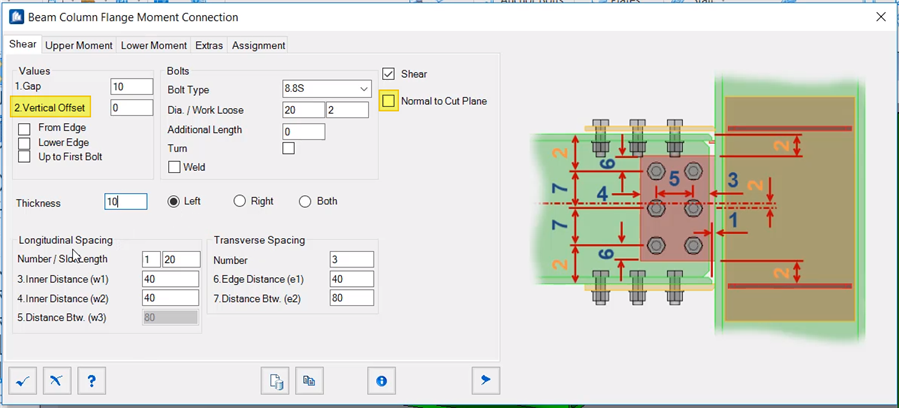Open the Extras tab
Viewport: 899px width, 408px height.
(209, 45)
